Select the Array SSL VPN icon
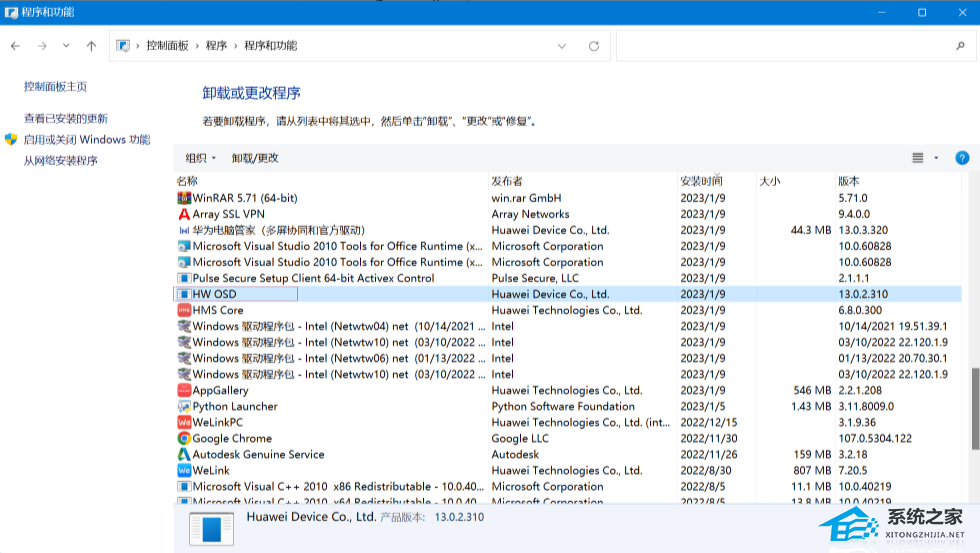Image resolution: width=980 pixels, height=553 pixels. (184, 214)
